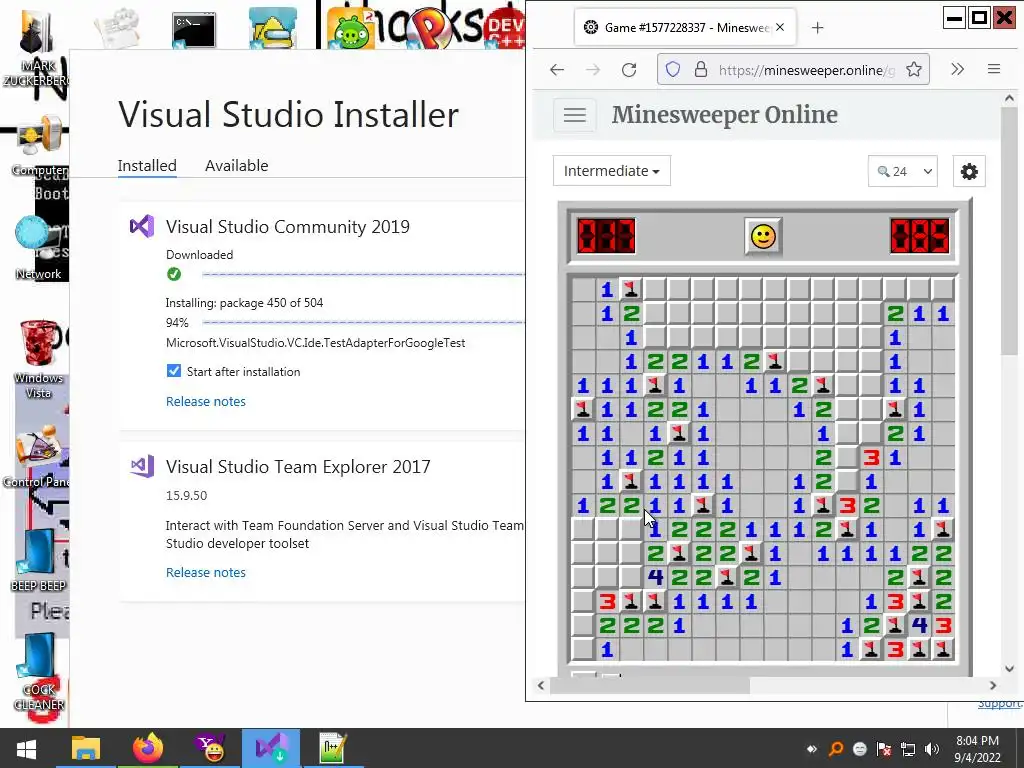Open Control Panel desktop icon
The image size is (1024, 768).
pos(38,457)
